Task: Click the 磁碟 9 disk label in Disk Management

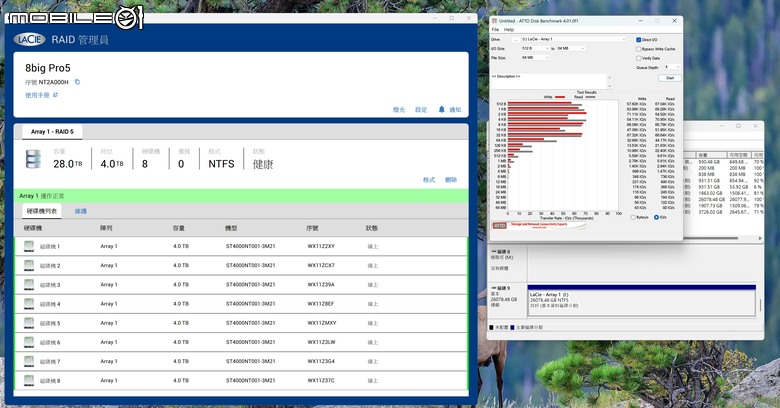Action: pos(503,288)
